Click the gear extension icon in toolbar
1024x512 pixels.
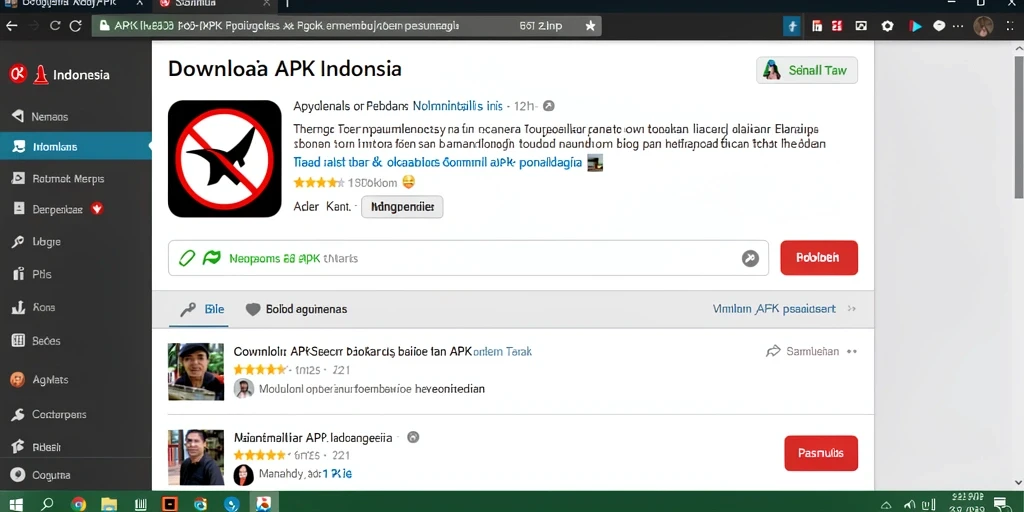click(887, 26)
